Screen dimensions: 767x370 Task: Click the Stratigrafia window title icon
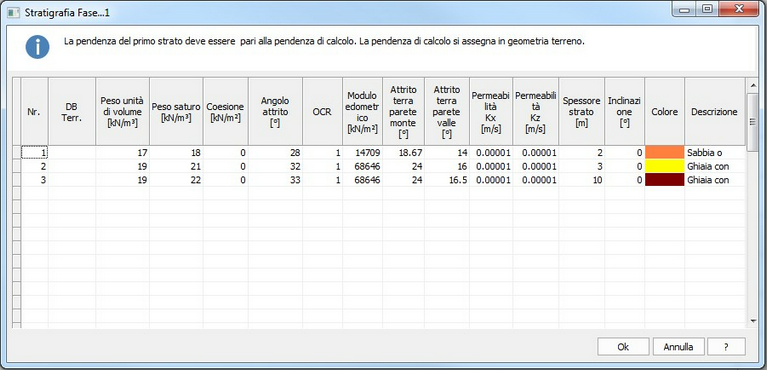click(13, 12)
